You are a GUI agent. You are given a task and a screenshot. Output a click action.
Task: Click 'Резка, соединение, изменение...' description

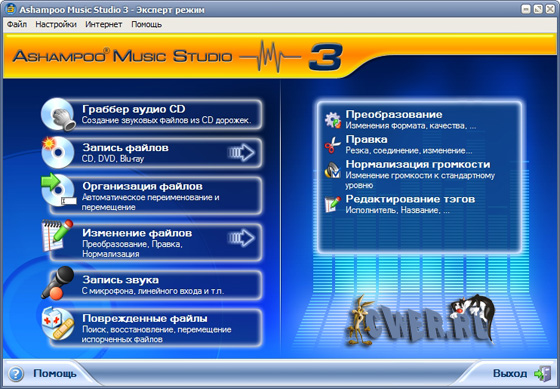[409, 150]
